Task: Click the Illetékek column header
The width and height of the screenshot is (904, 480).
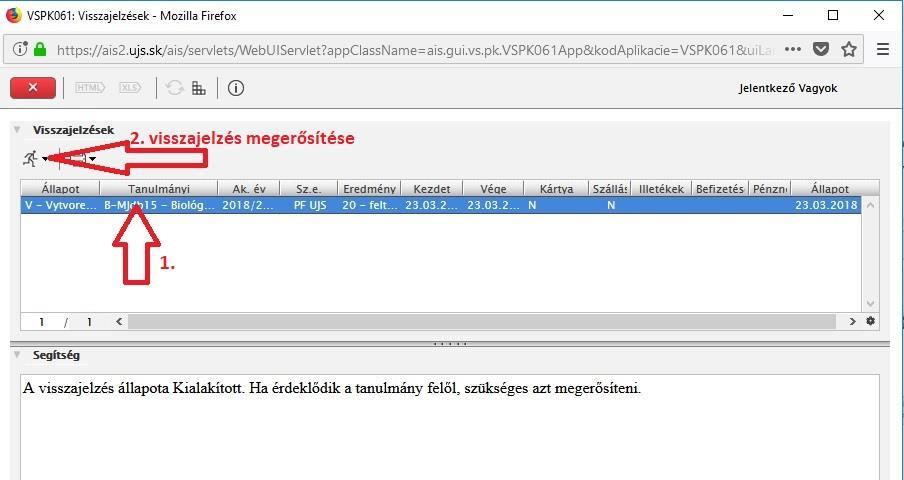Action: [x=661, y=188]
